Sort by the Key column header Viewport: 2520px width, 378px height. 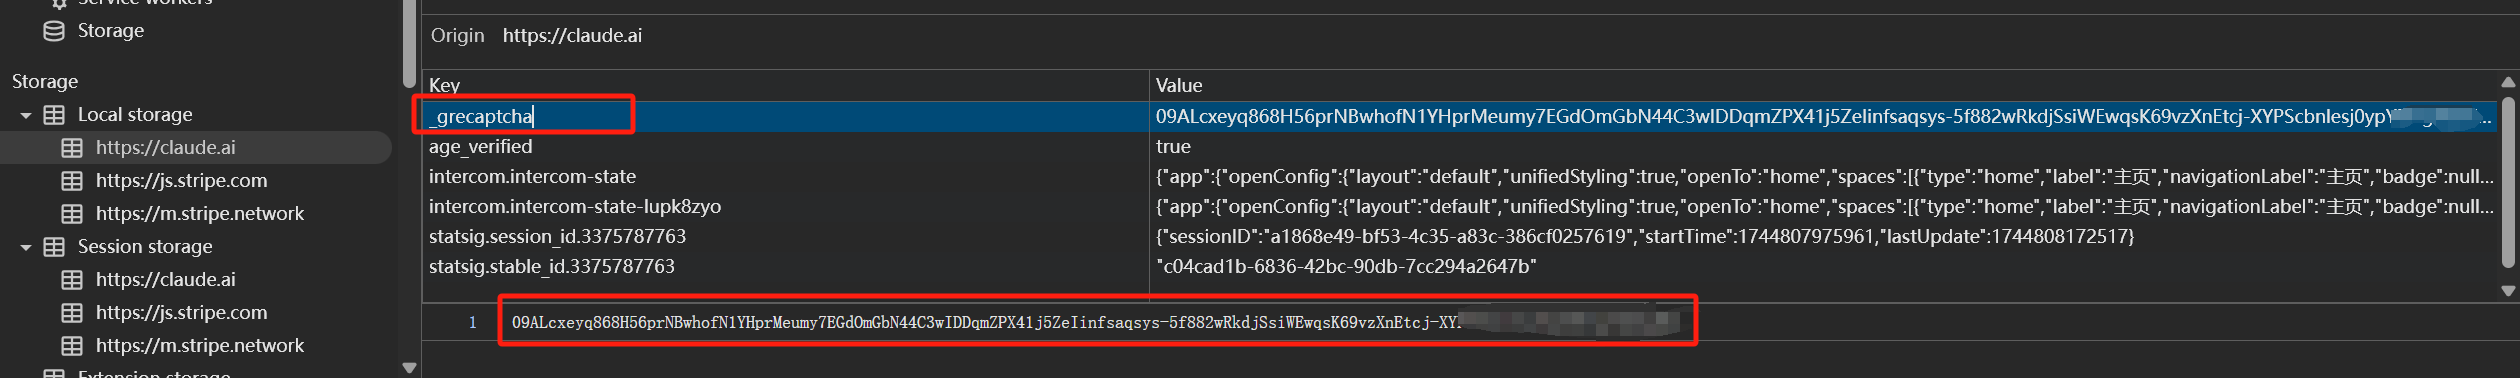(x=785, y=86)
